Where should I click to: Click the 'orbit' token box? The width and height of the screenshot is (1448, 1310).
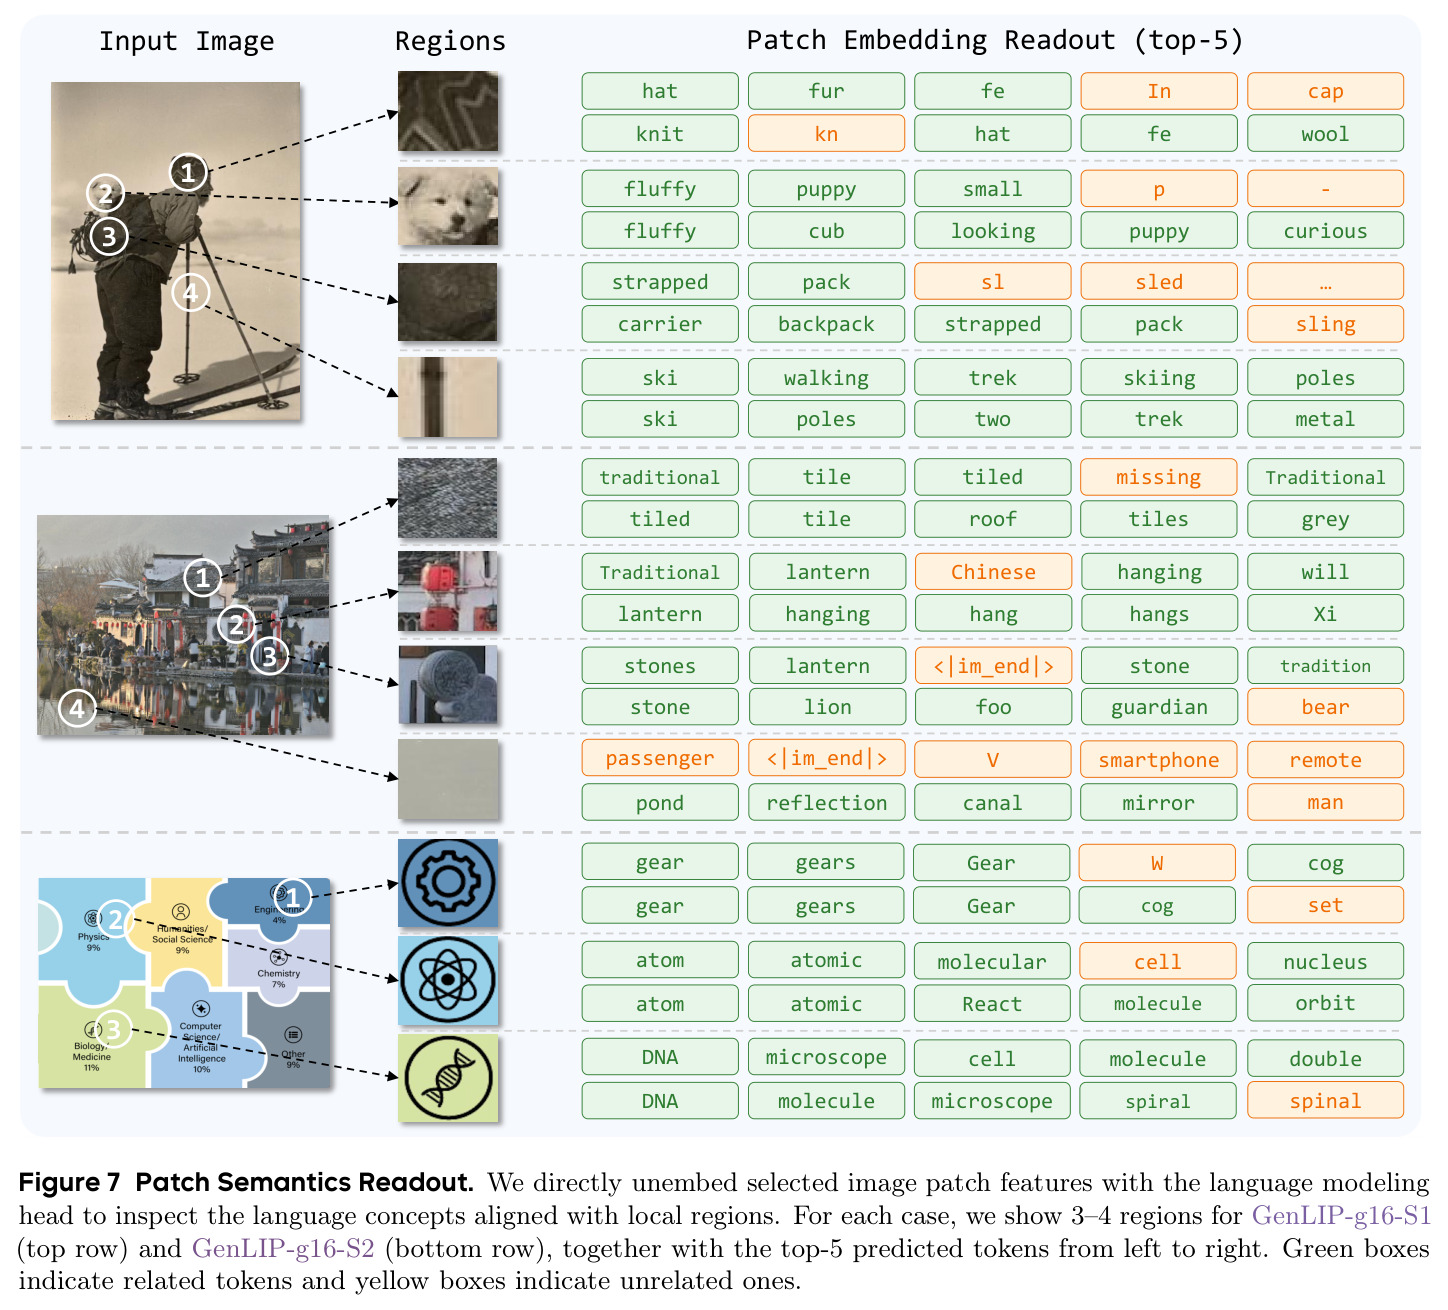(x=1325, y=1003)
